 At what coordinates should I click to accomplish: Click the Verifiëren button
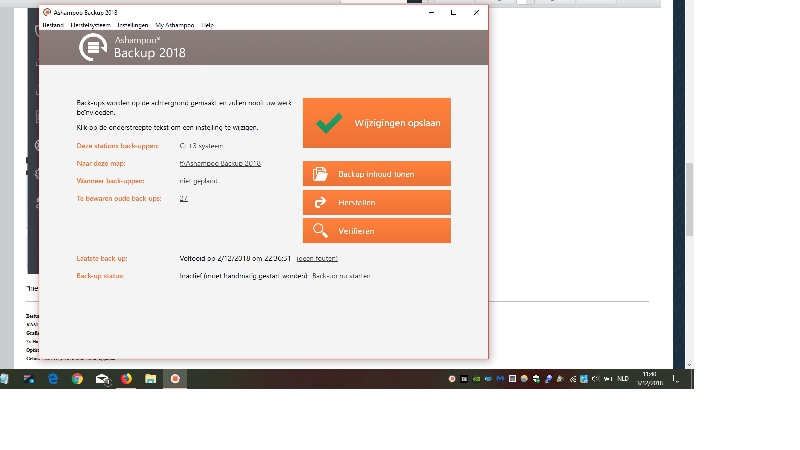coord(377,231)
